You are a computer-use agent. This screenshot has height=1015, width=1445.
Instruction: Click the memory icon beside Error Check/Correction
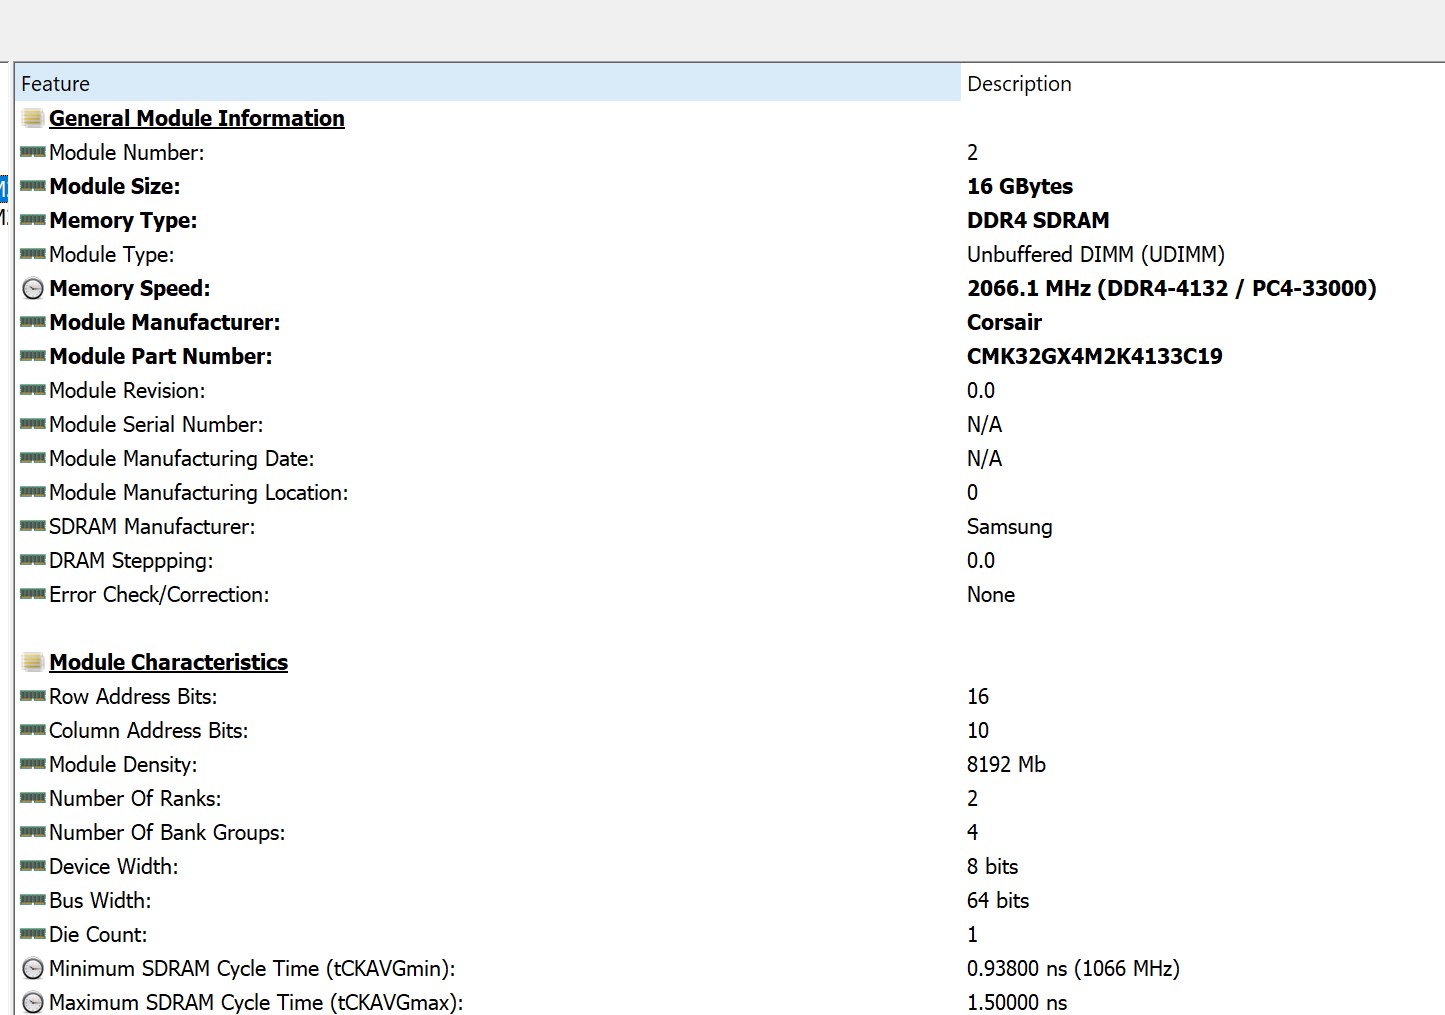32,594
